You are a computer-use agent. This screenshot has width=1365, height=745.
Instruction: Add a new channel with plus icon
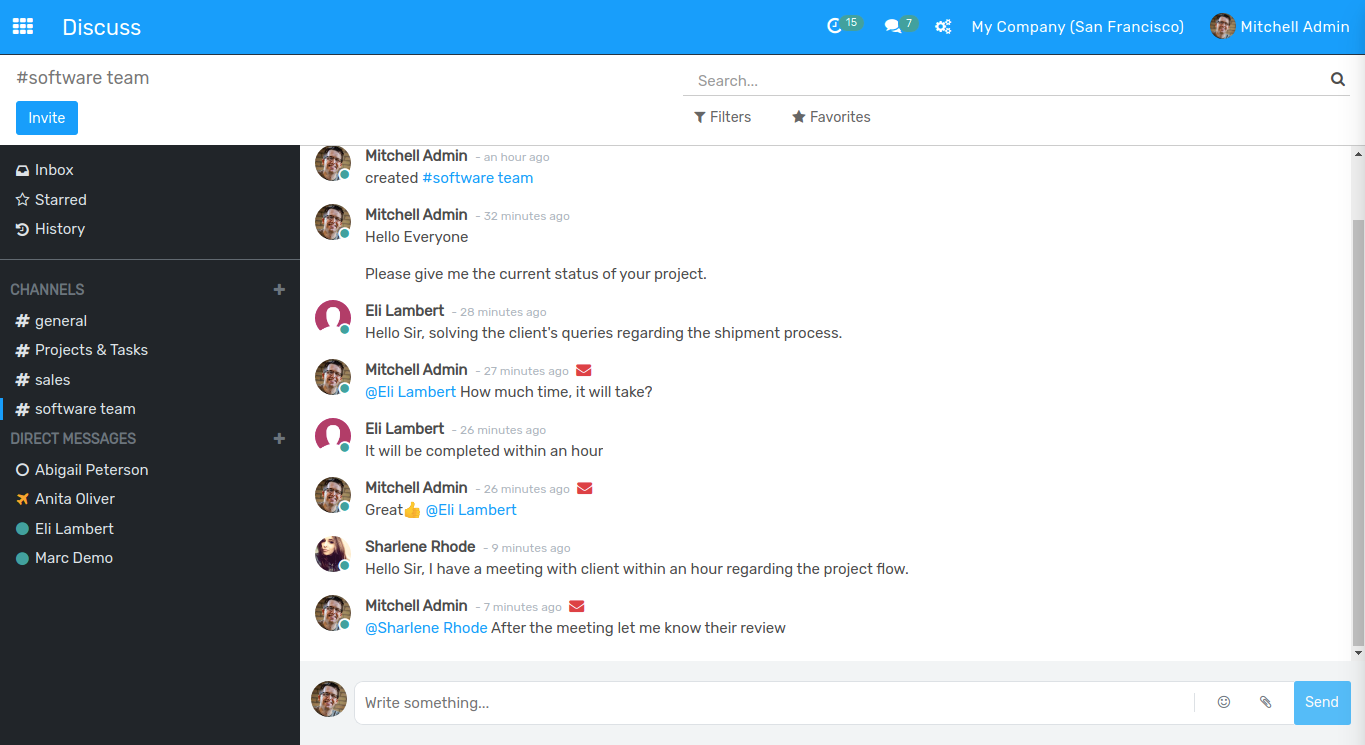pos(279,290)
